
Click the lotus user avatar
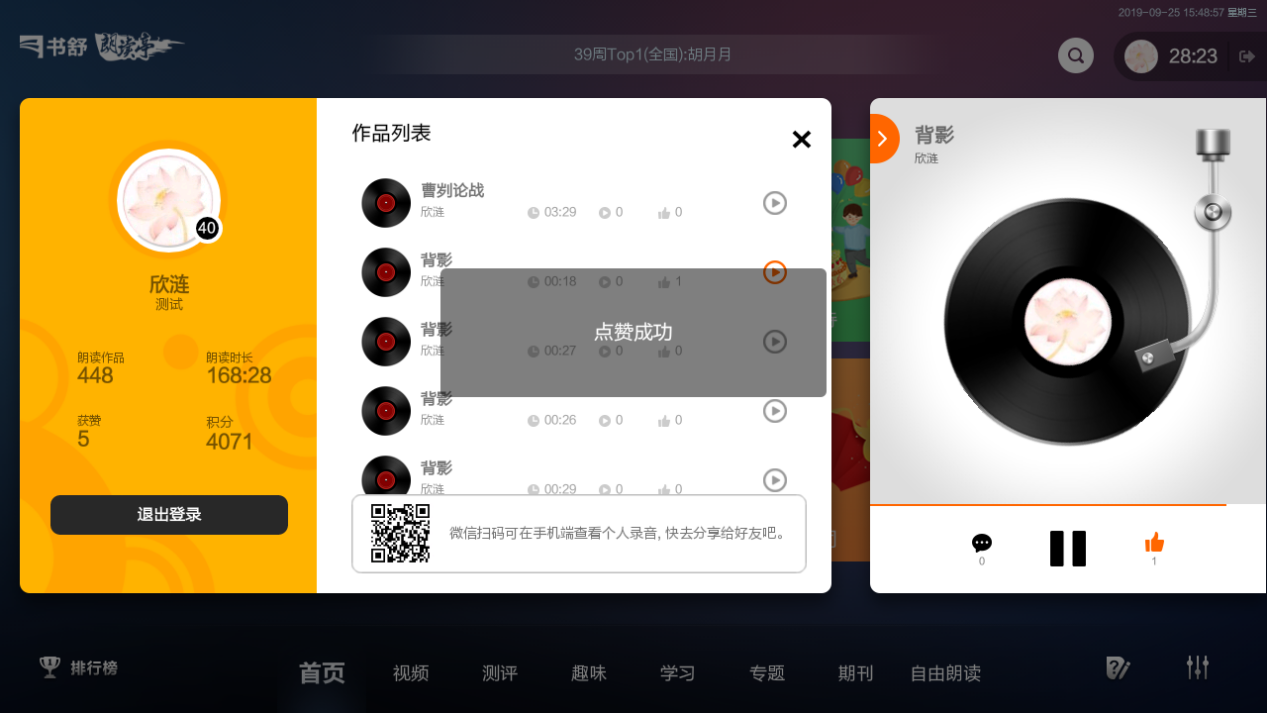tap(168, 199)
